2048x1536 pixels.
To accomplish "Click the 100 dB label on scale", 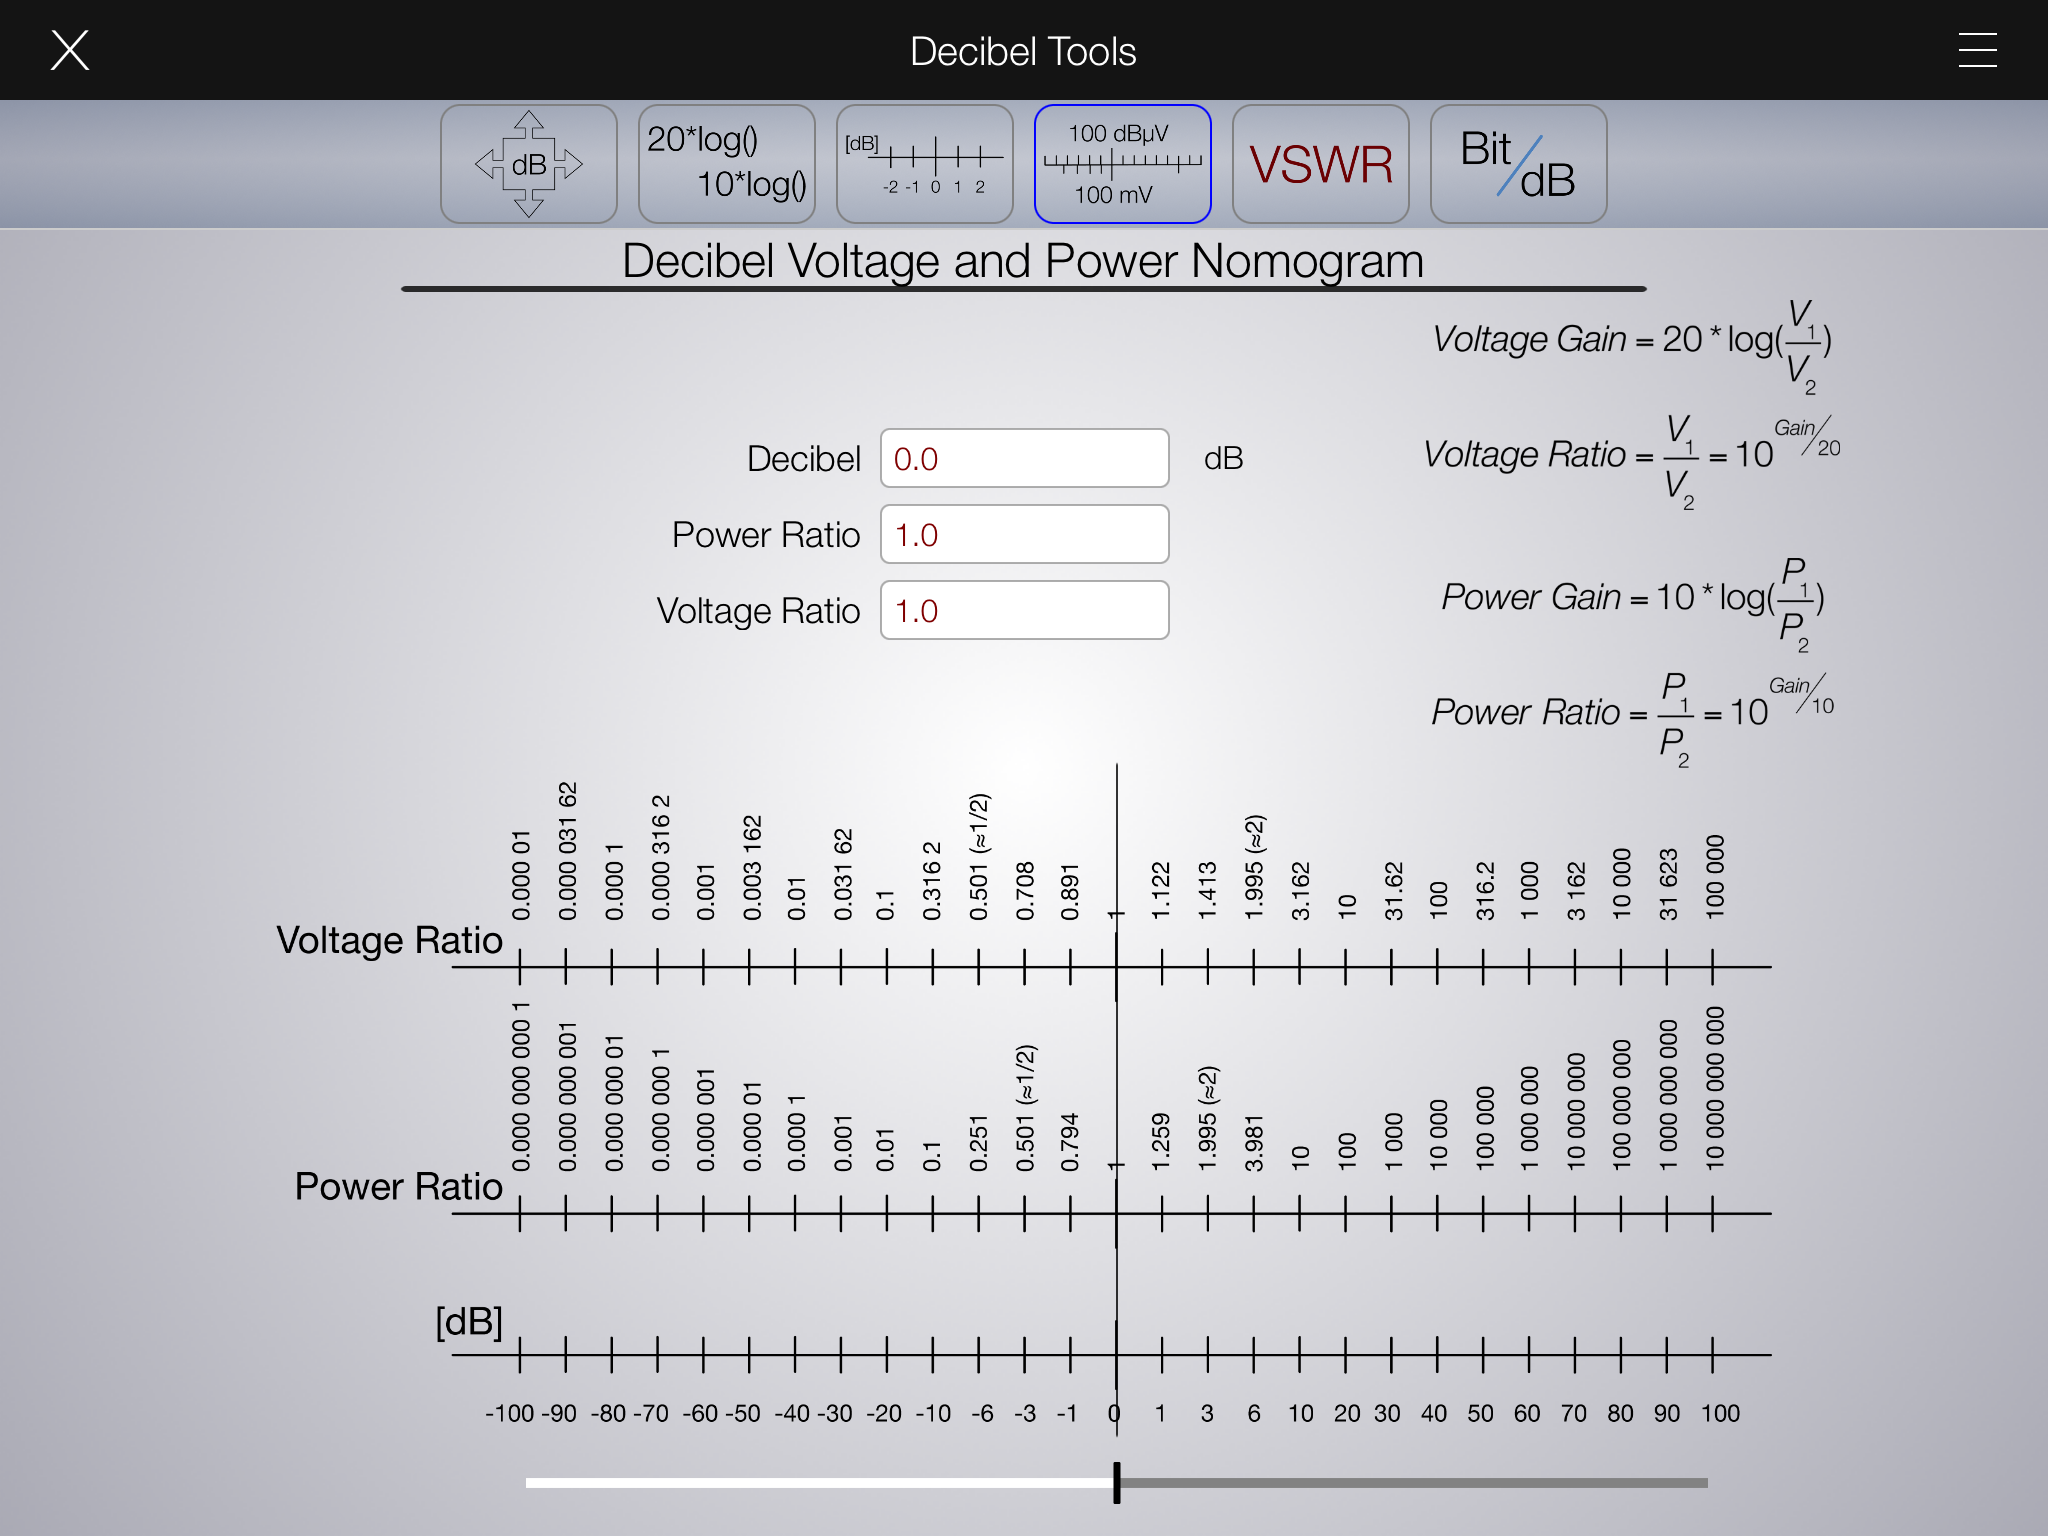I will pyautogui.click(x=1720, y=1414).
